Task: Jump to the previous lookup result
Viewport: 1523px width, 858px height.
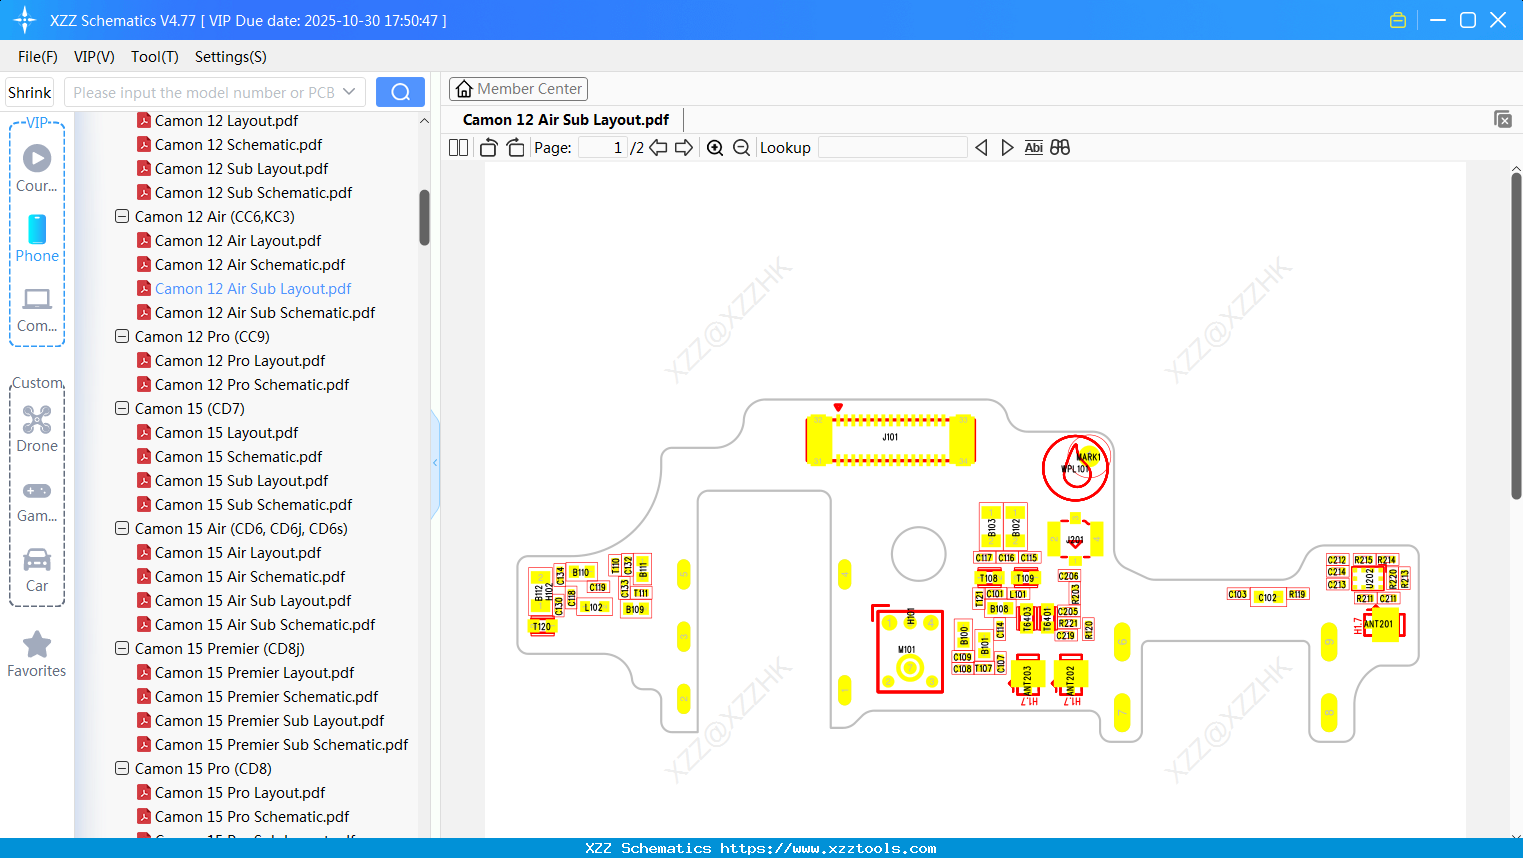Action: pyautogui.click(x=981, y=148)
